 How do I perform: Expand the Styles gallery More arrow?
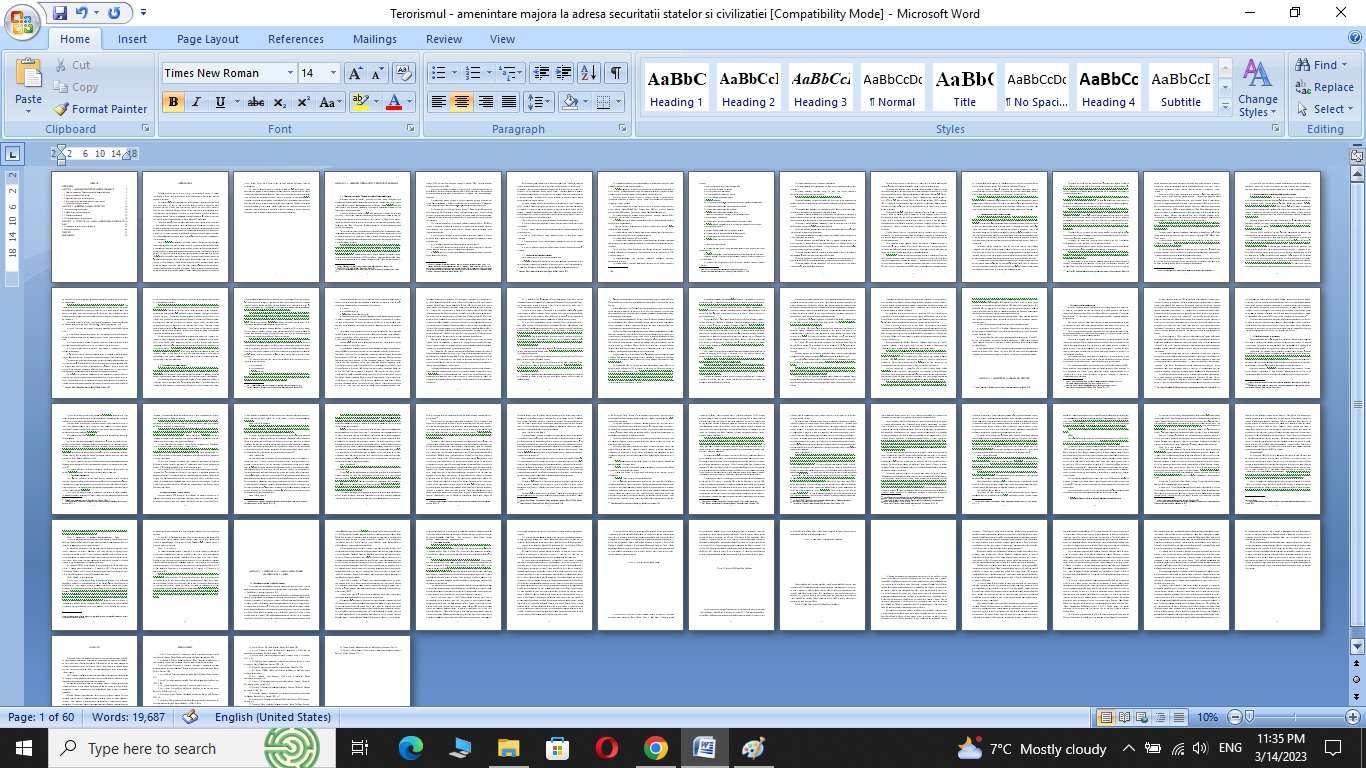coord(1226,106)
